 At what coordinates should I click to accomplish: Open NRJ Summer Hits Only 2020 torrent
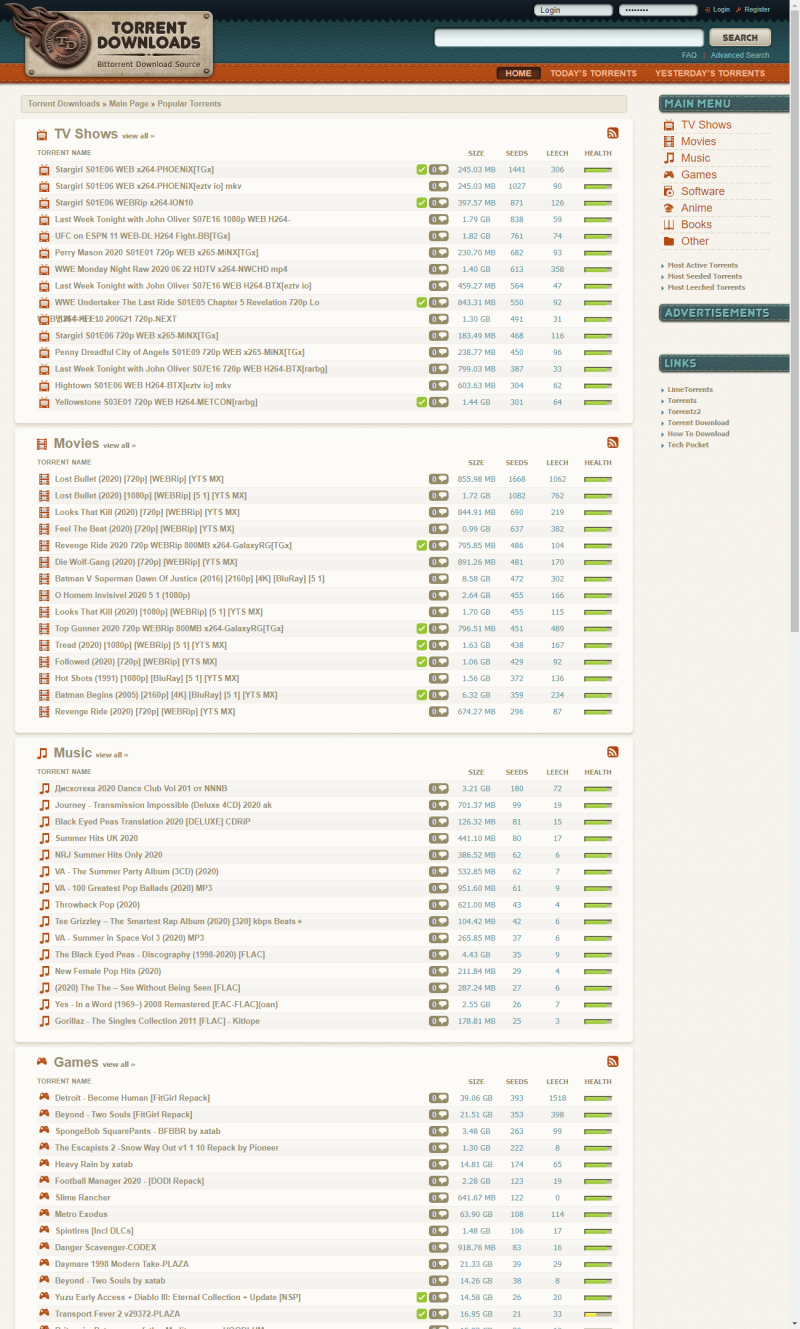[108, 855]
